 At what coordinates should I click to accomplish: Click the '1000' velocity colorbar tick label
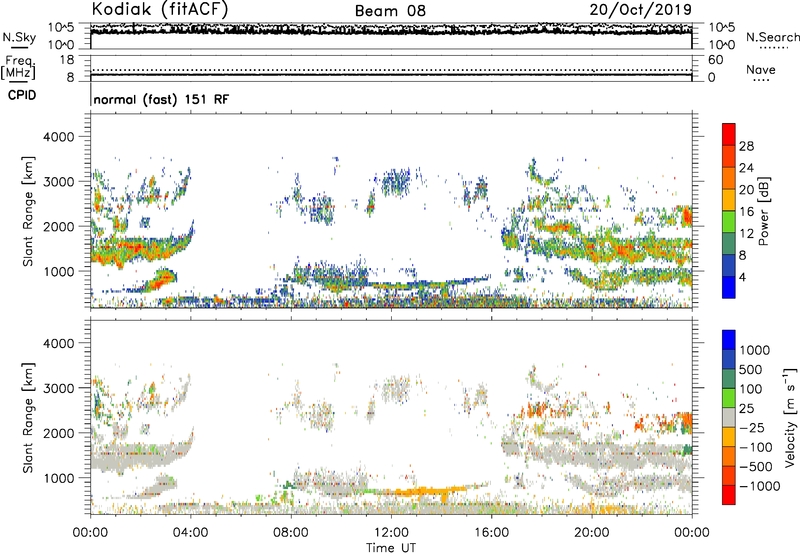[754, 350]
